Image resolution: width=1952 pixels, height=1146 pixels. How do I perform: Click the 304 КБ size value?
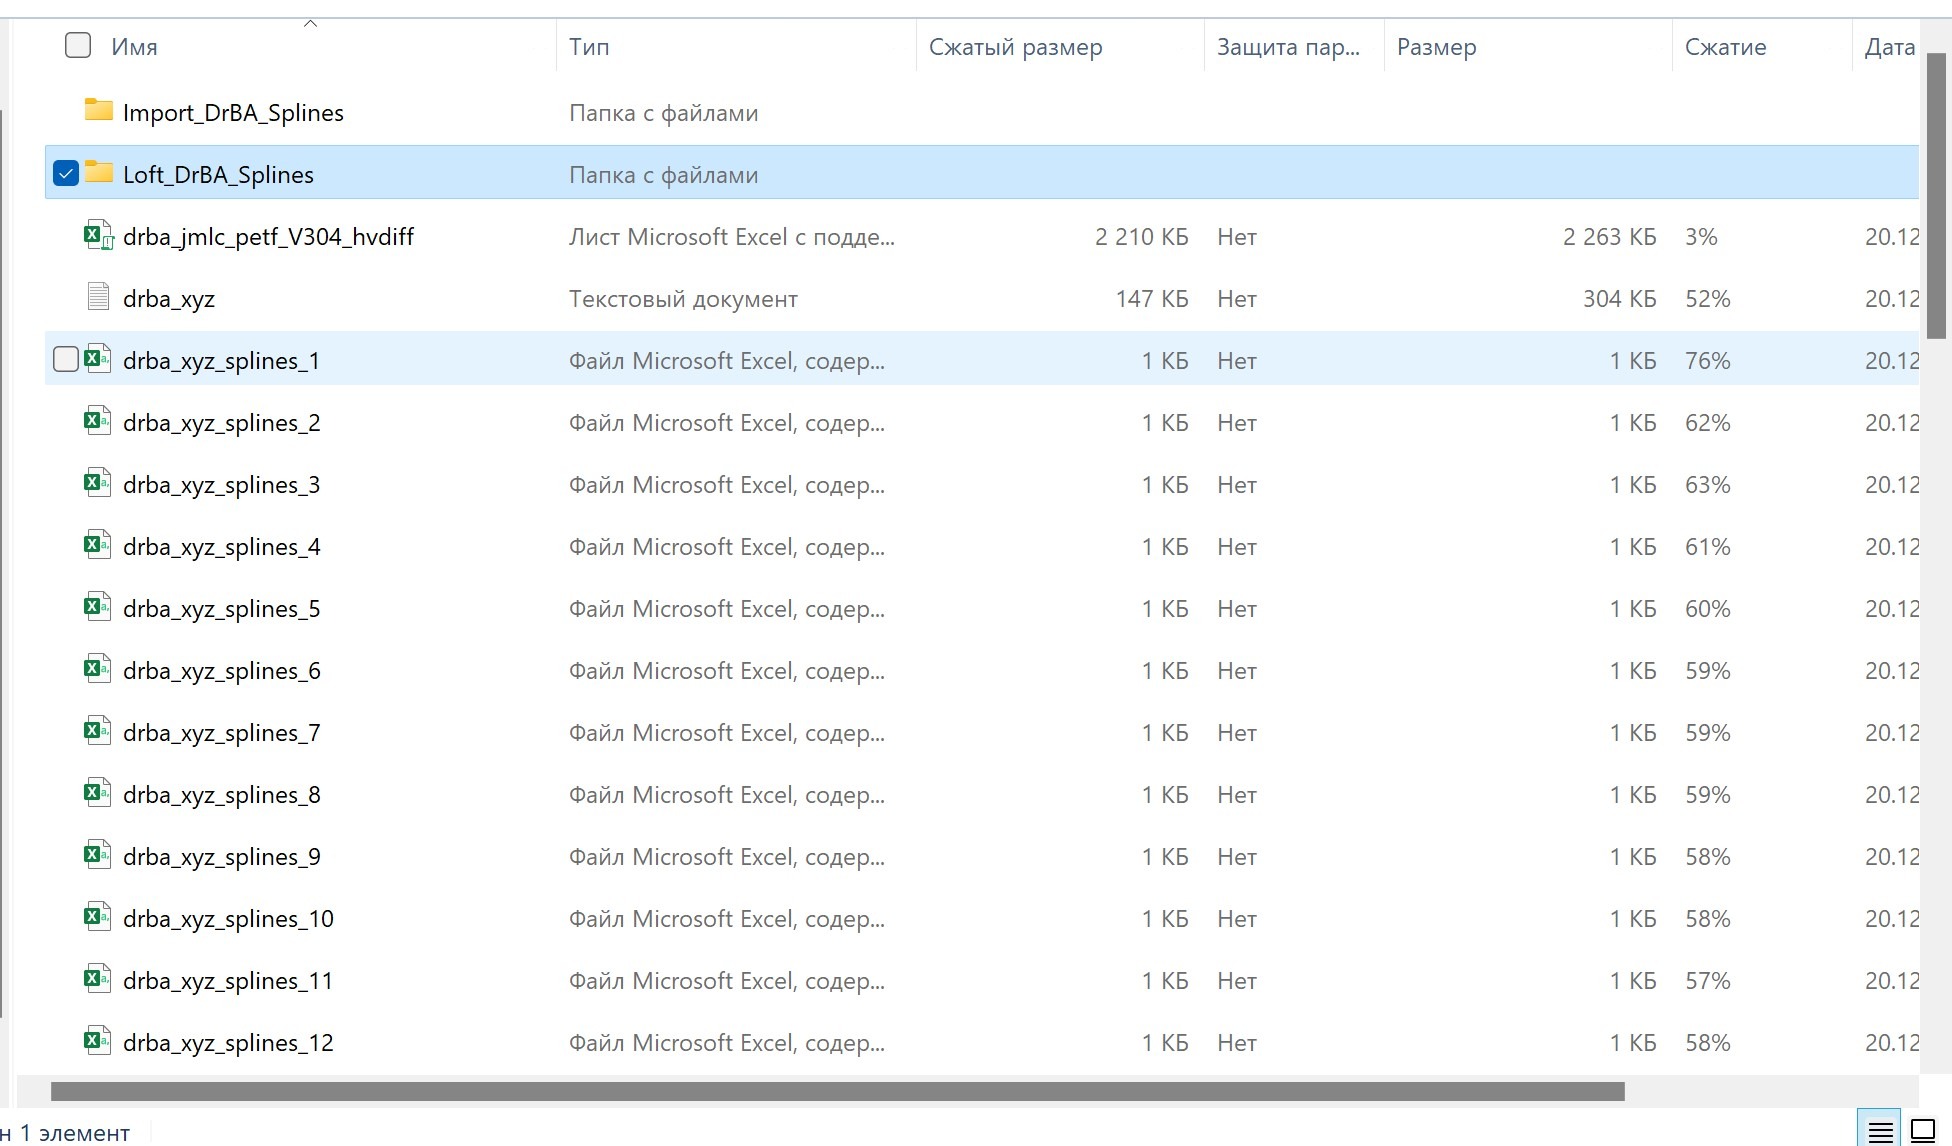point(1619,299)
